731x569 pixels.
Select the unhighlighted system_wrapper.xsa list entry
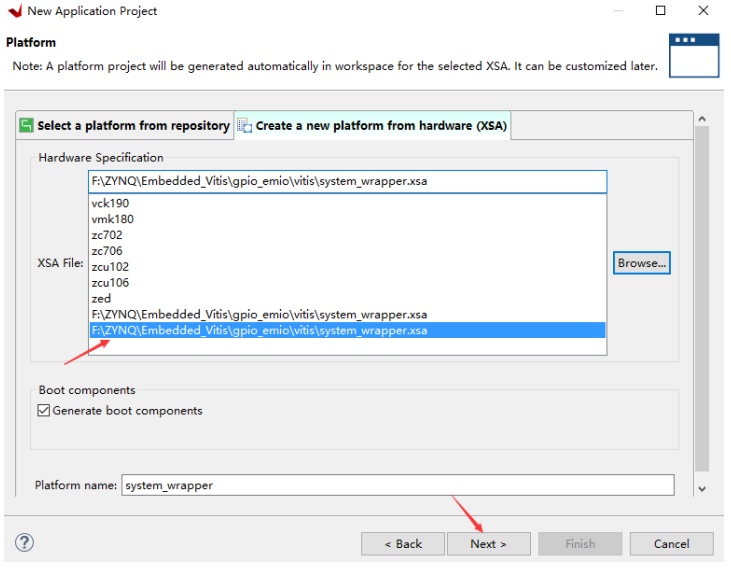(347, 315)
